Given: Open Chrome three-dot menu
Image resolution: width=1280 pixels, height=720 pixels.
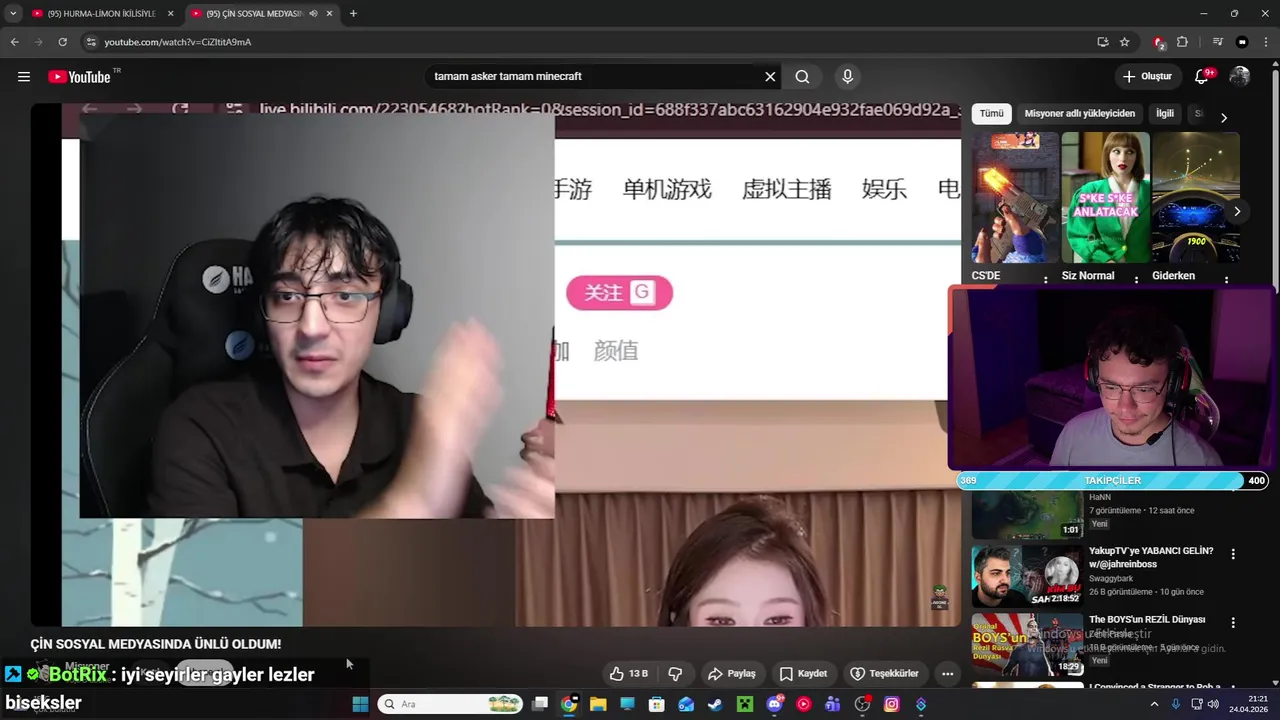Looking at the screenshot, I should pos(1266,42).
